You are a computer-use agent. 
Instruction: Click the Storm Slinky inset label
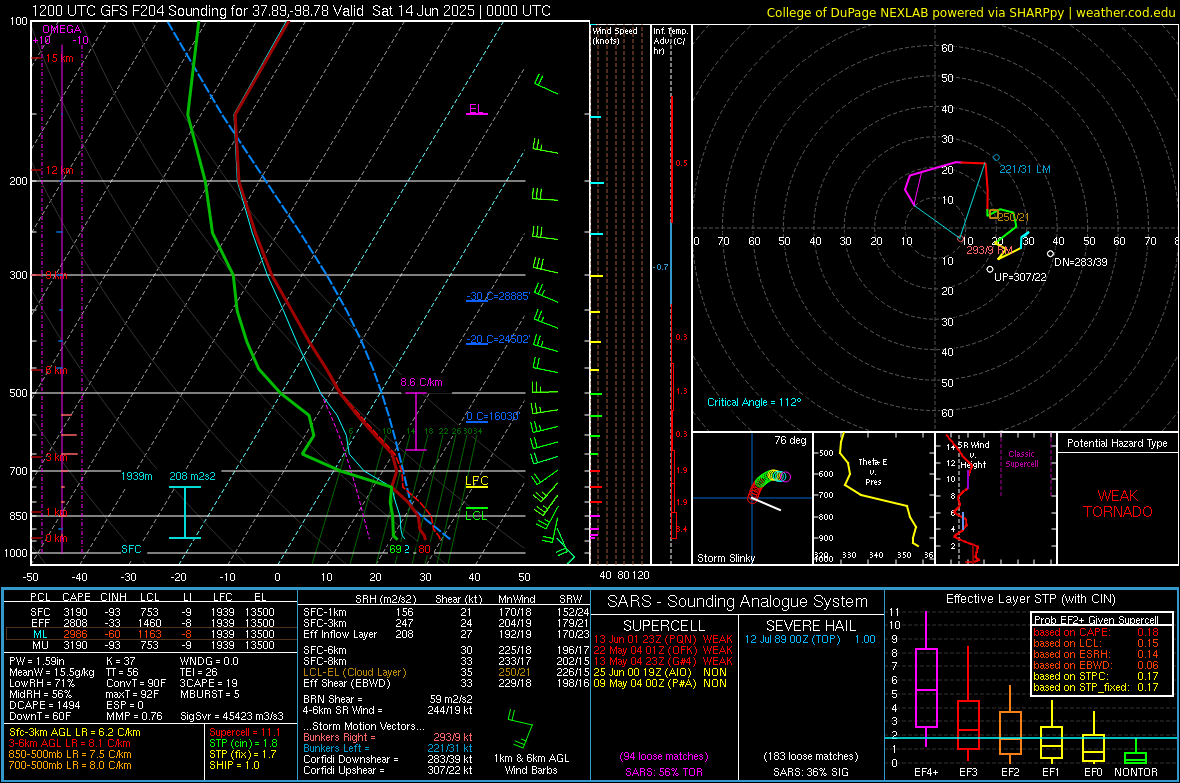click(x=726, y=558)
